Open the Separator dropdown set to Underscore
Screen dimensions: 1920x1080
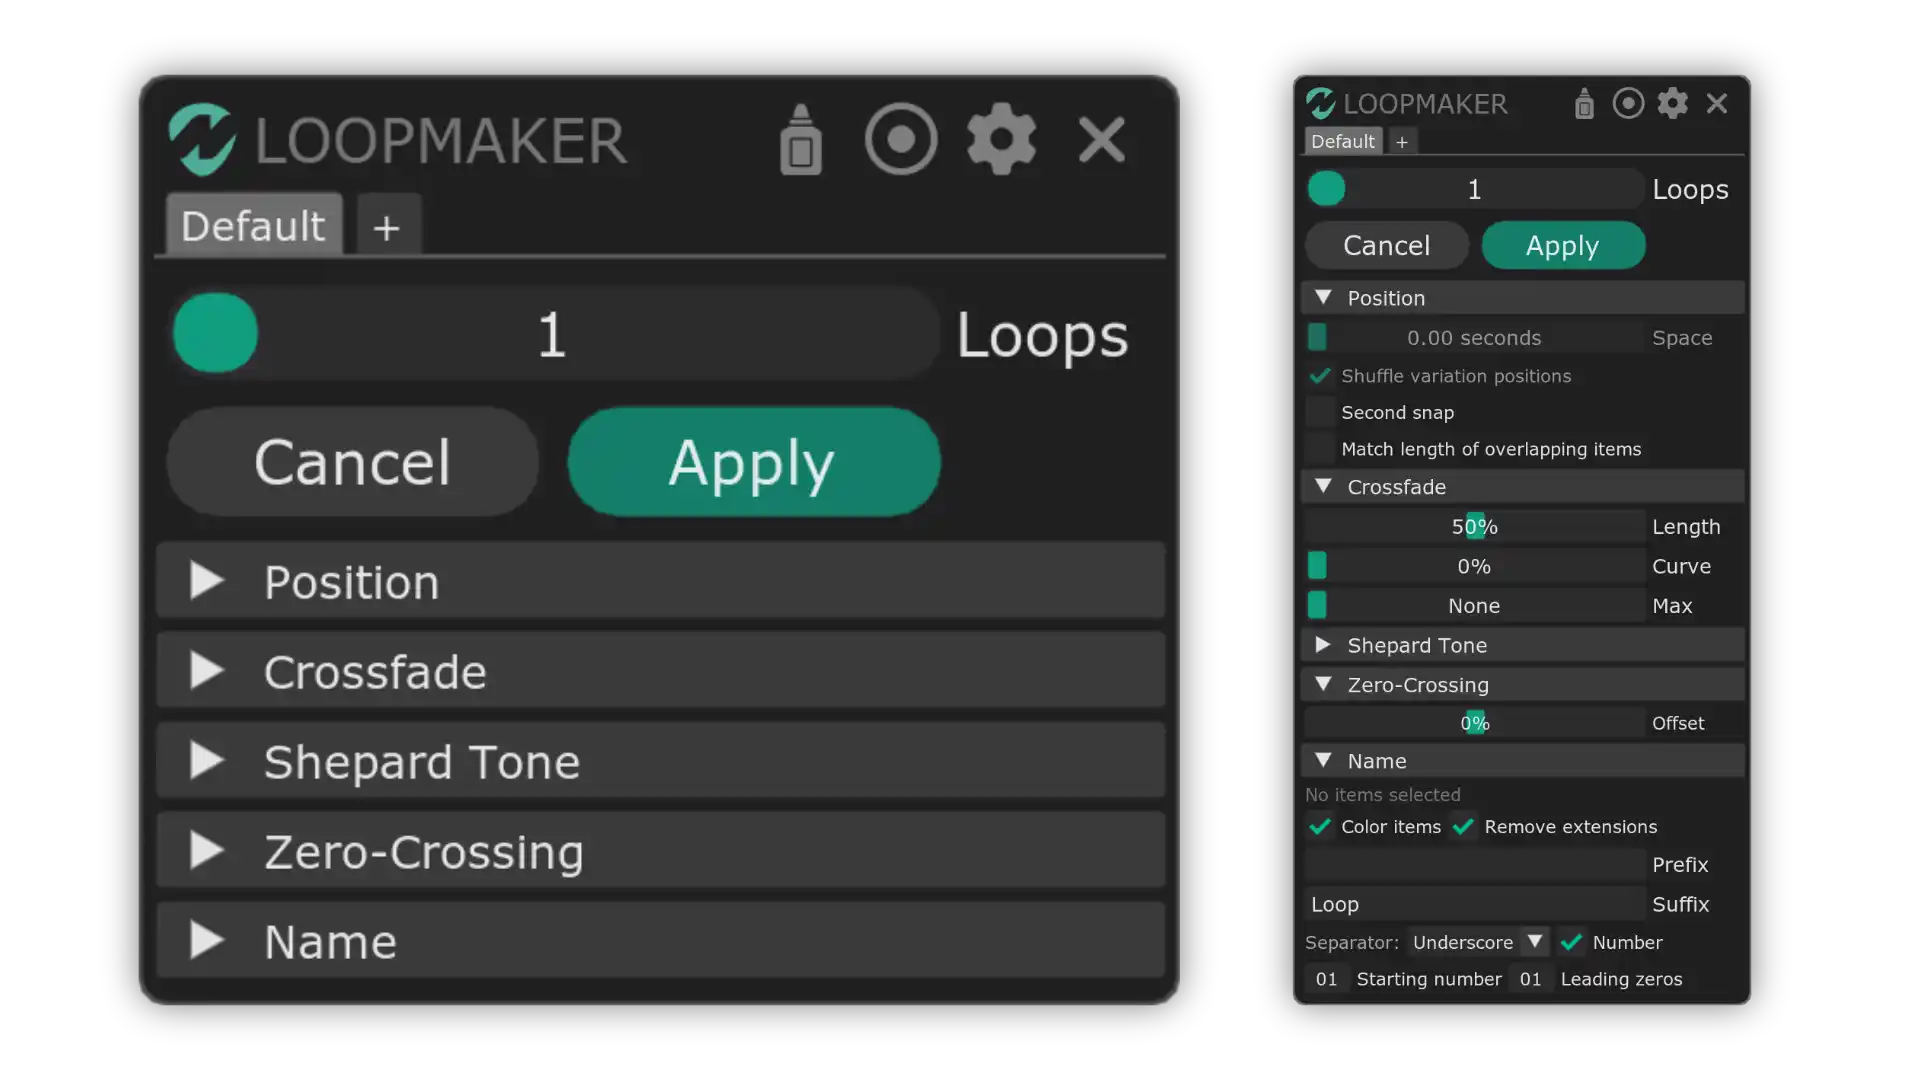click(x=1477, y=942)
